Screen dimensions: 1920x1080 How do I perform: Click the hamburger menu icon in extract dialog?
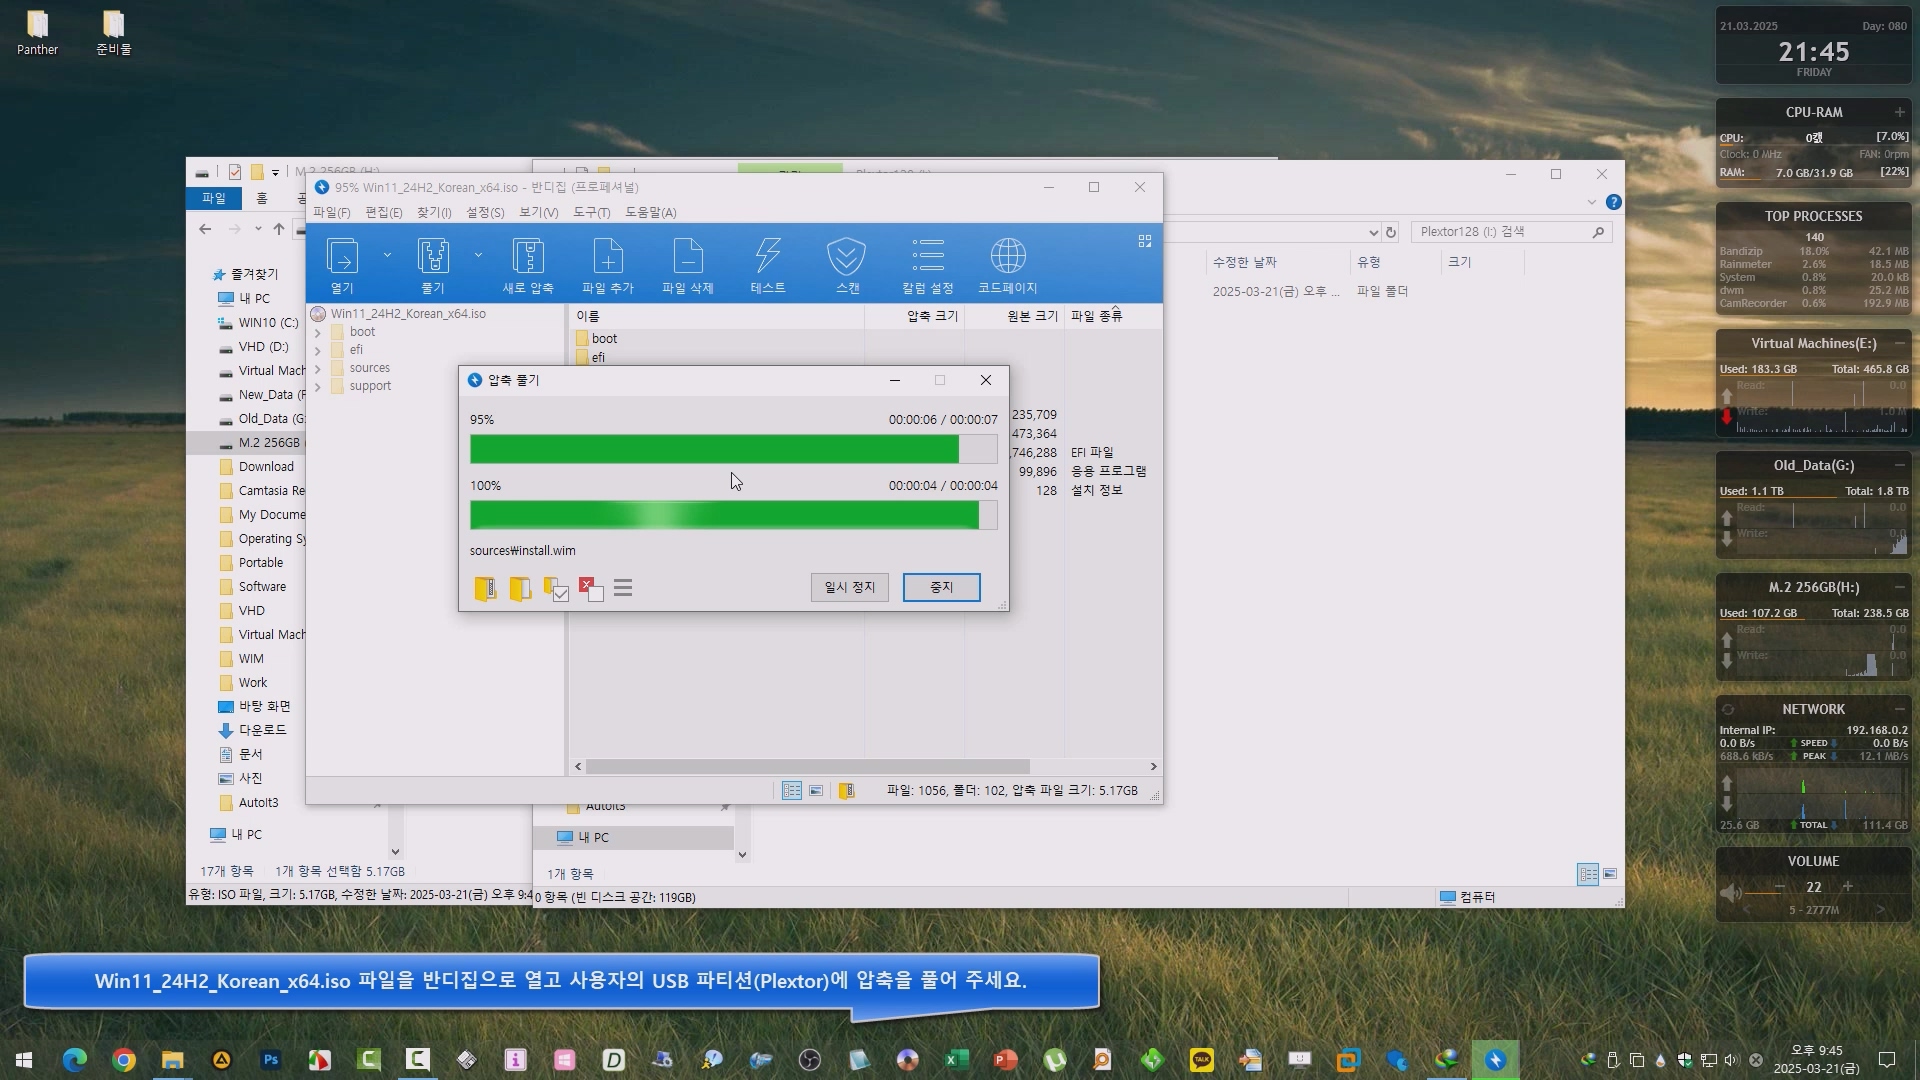pyautogui.click(x=623, y=588)
